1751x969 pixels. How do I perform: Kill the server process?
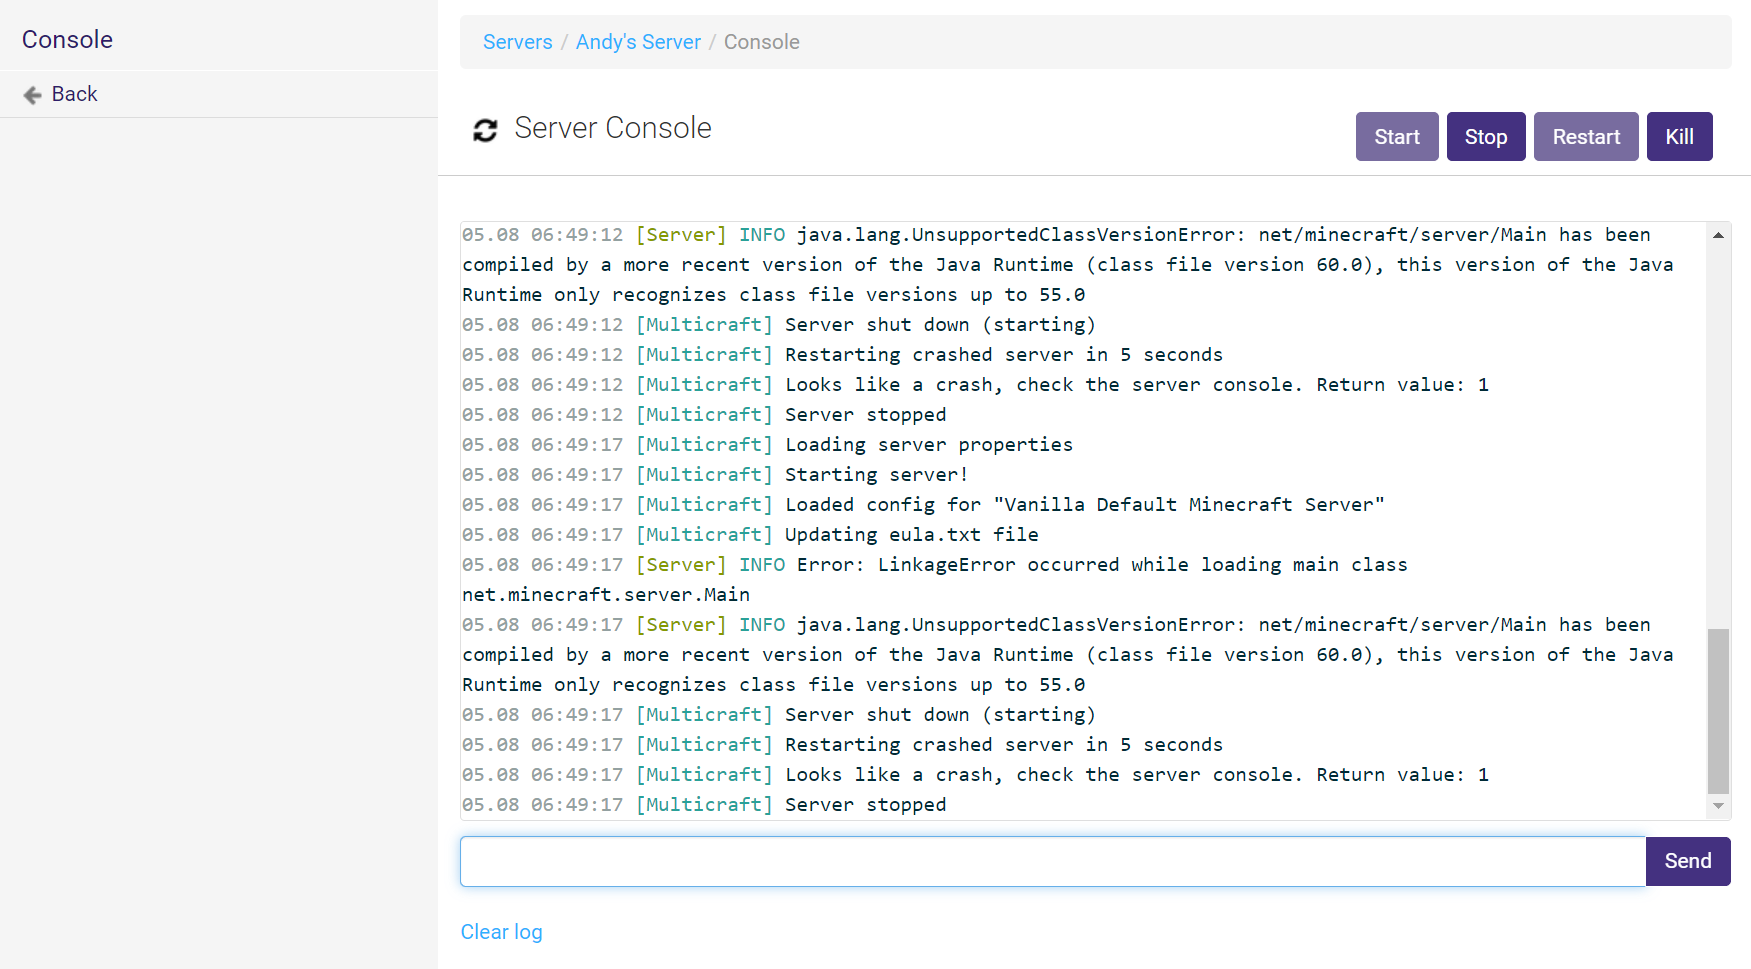pos(1680,137)
